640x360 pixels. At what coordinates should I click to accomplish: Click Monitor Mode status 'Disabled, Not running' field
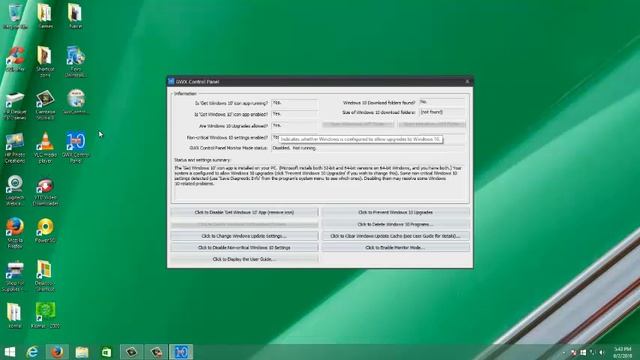coord(368,148)
